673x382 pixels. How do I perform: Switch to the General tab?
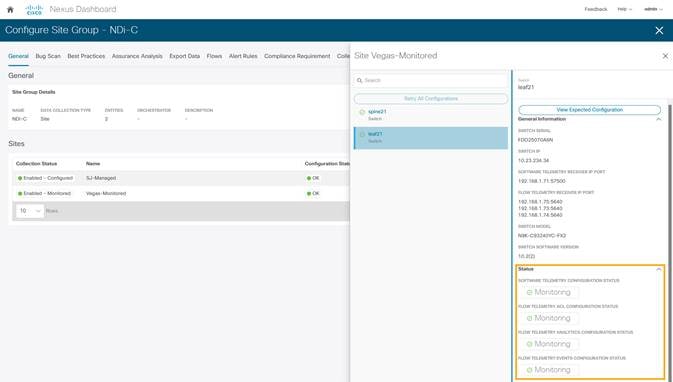click(18, 56)
